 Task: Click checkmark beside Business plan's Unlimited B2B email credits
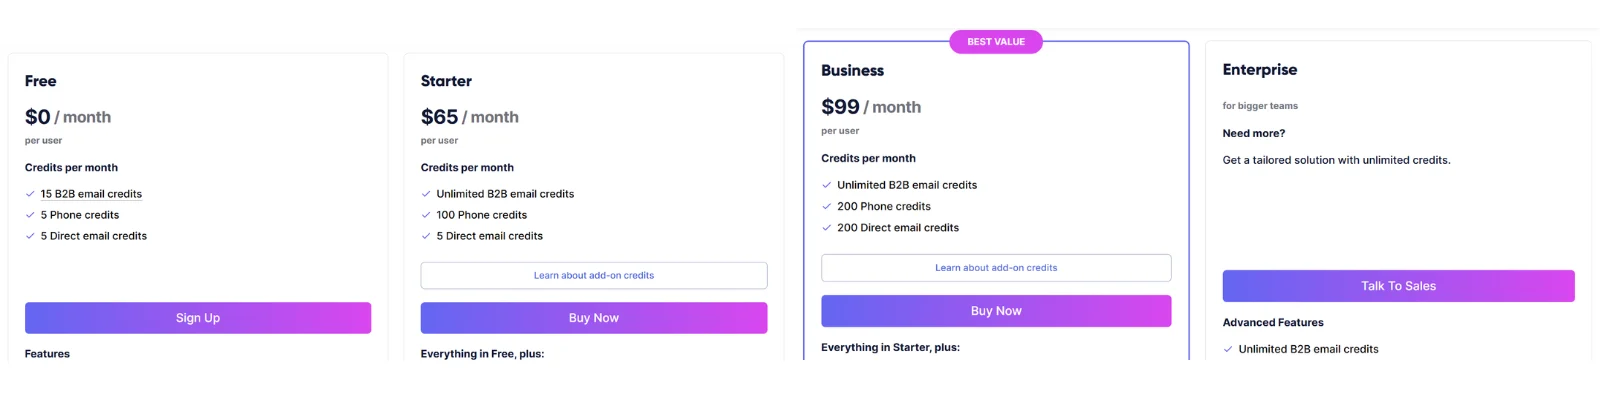(827, 185)
